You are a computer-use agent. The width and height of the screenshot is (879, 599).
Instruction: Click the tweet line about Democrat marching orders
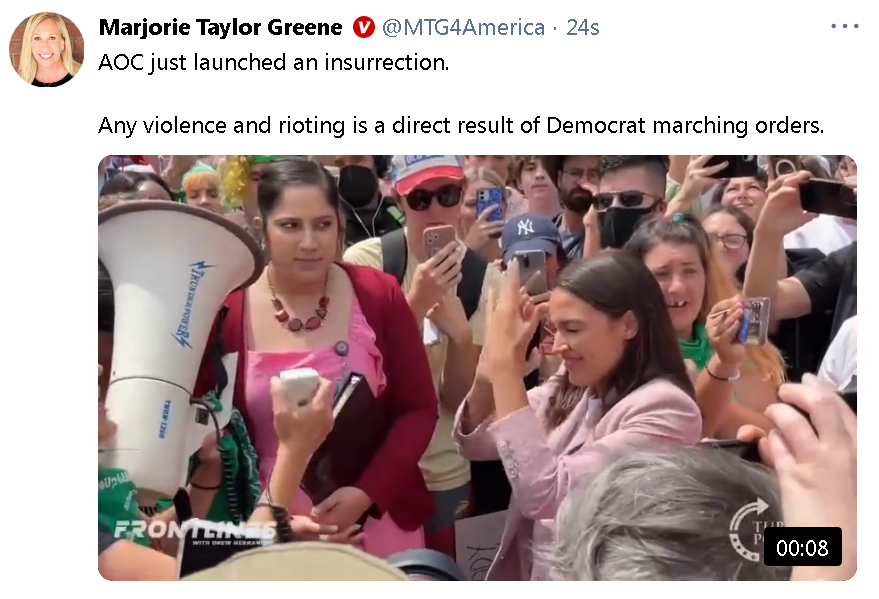pyautogui.click(x=461, y=126)
